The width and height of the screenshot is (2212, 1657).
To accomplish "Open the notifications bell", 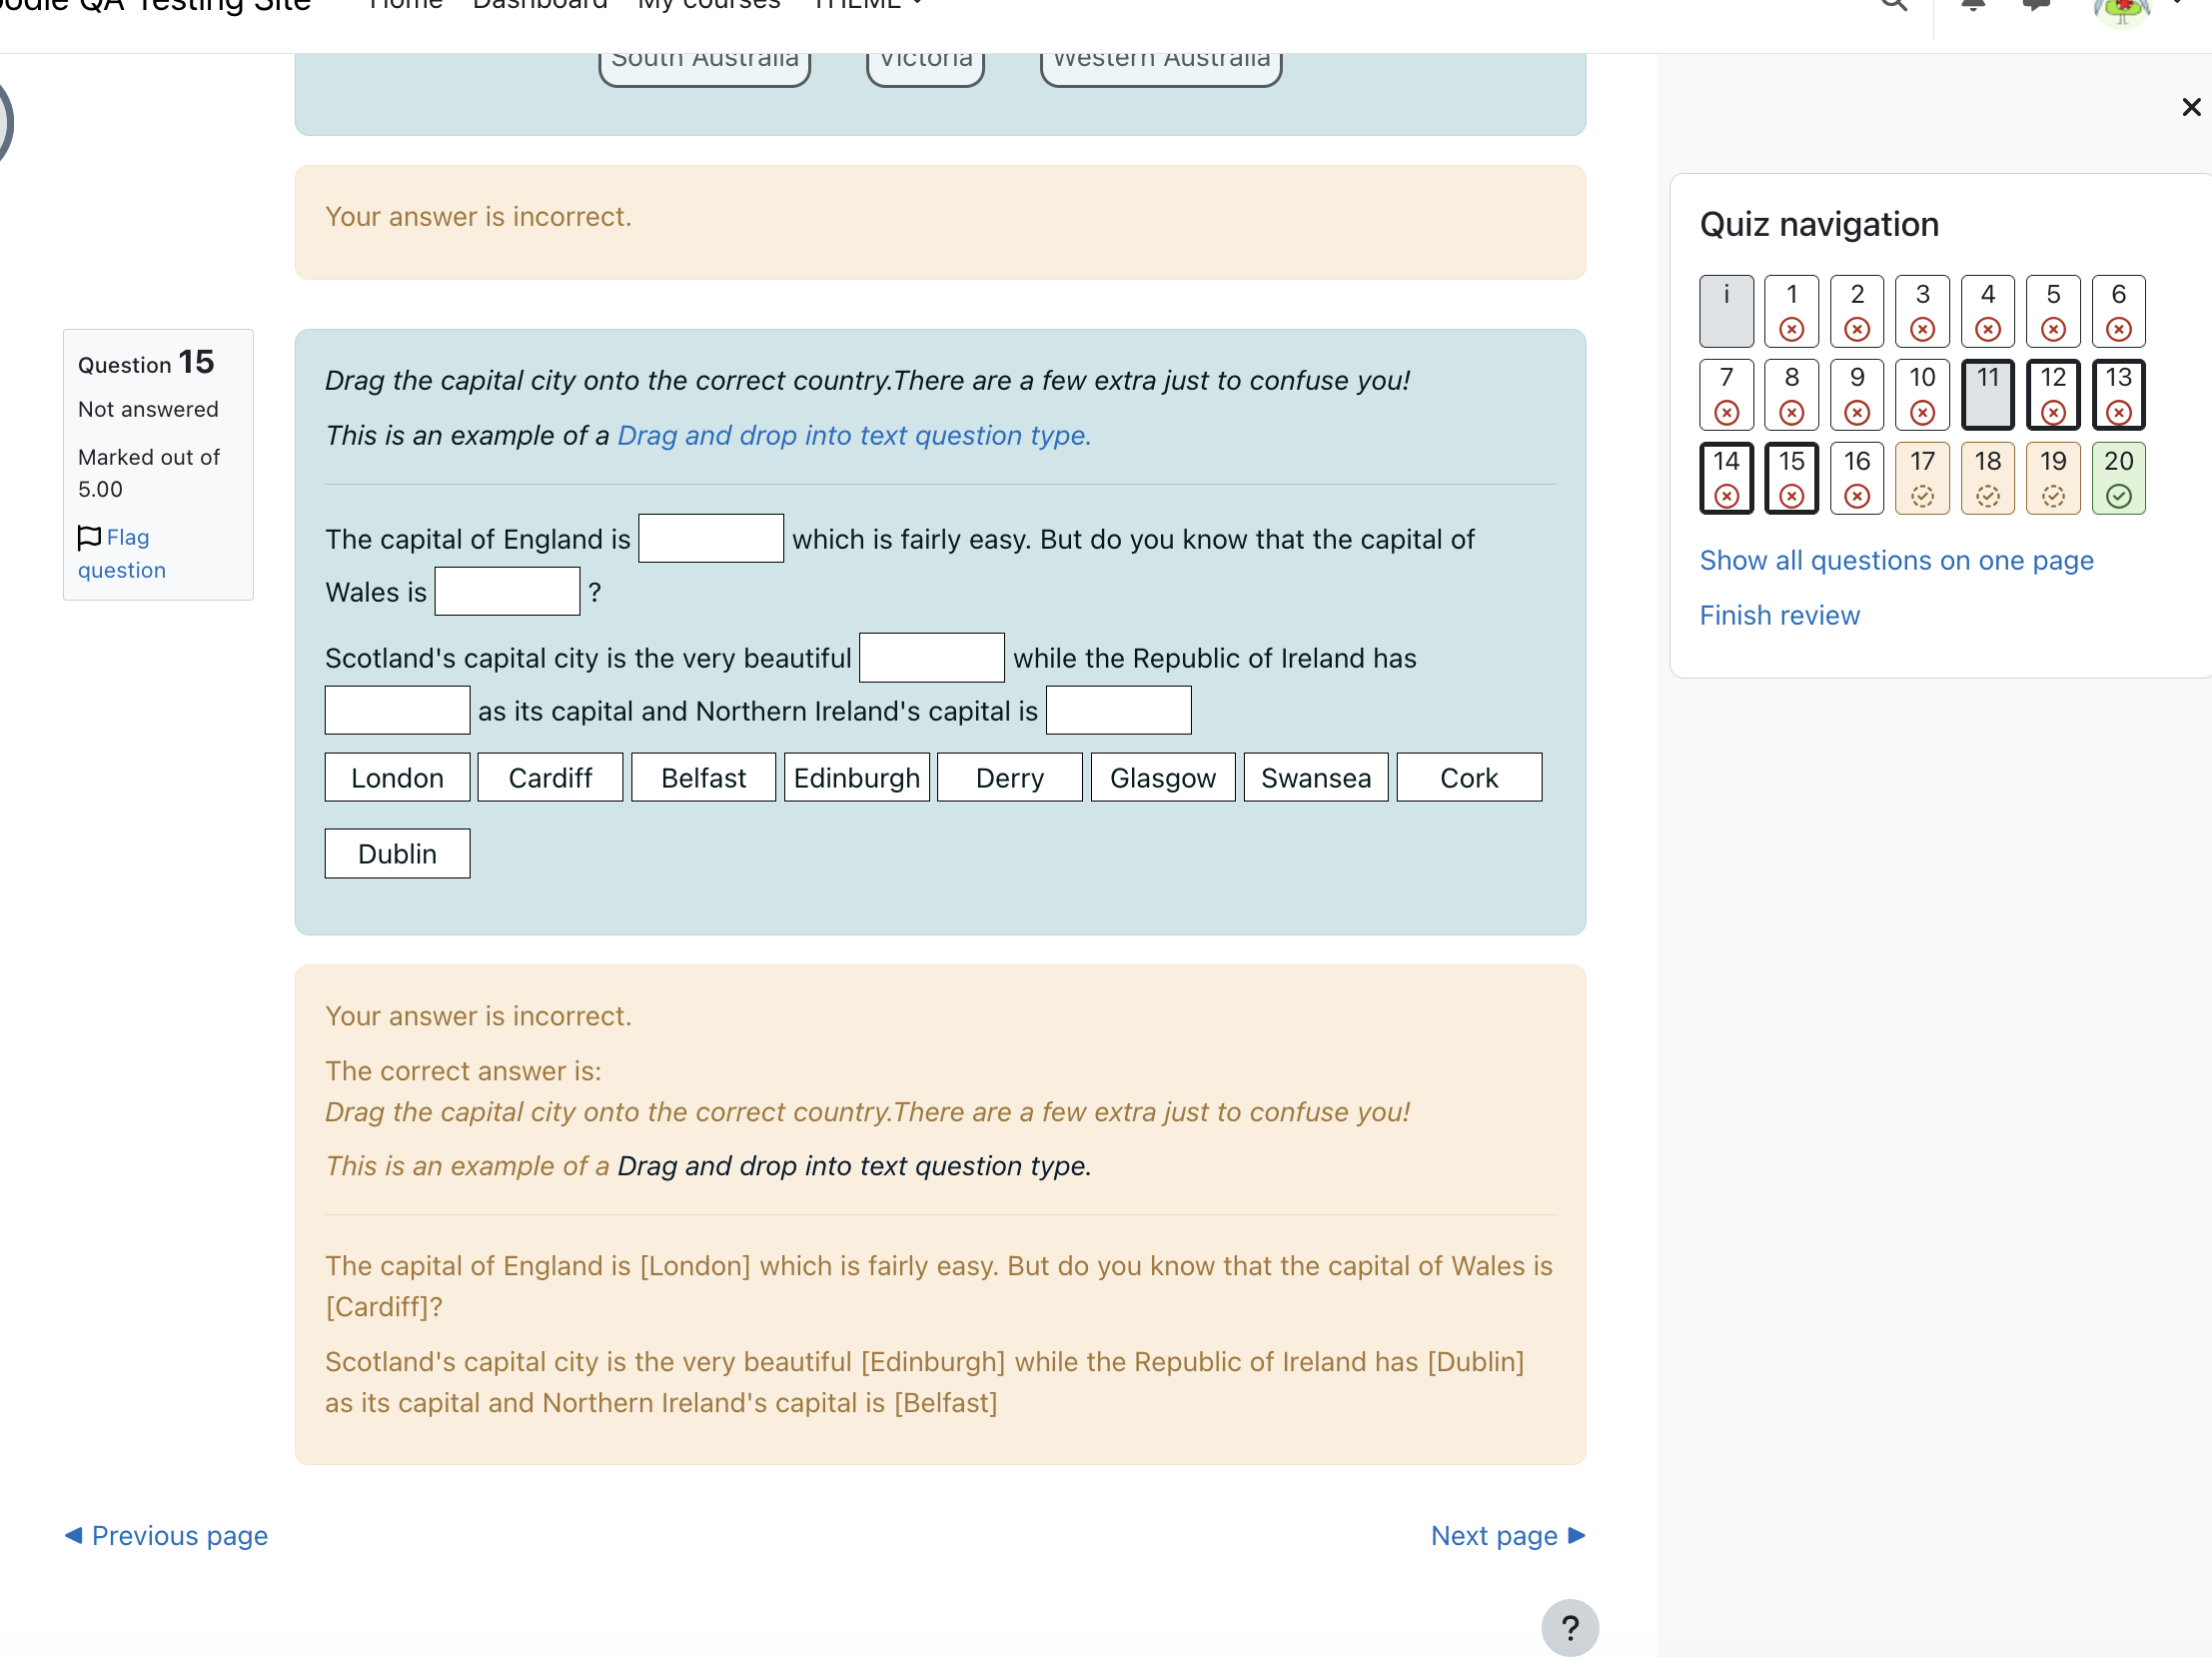I will point(1973,3).
